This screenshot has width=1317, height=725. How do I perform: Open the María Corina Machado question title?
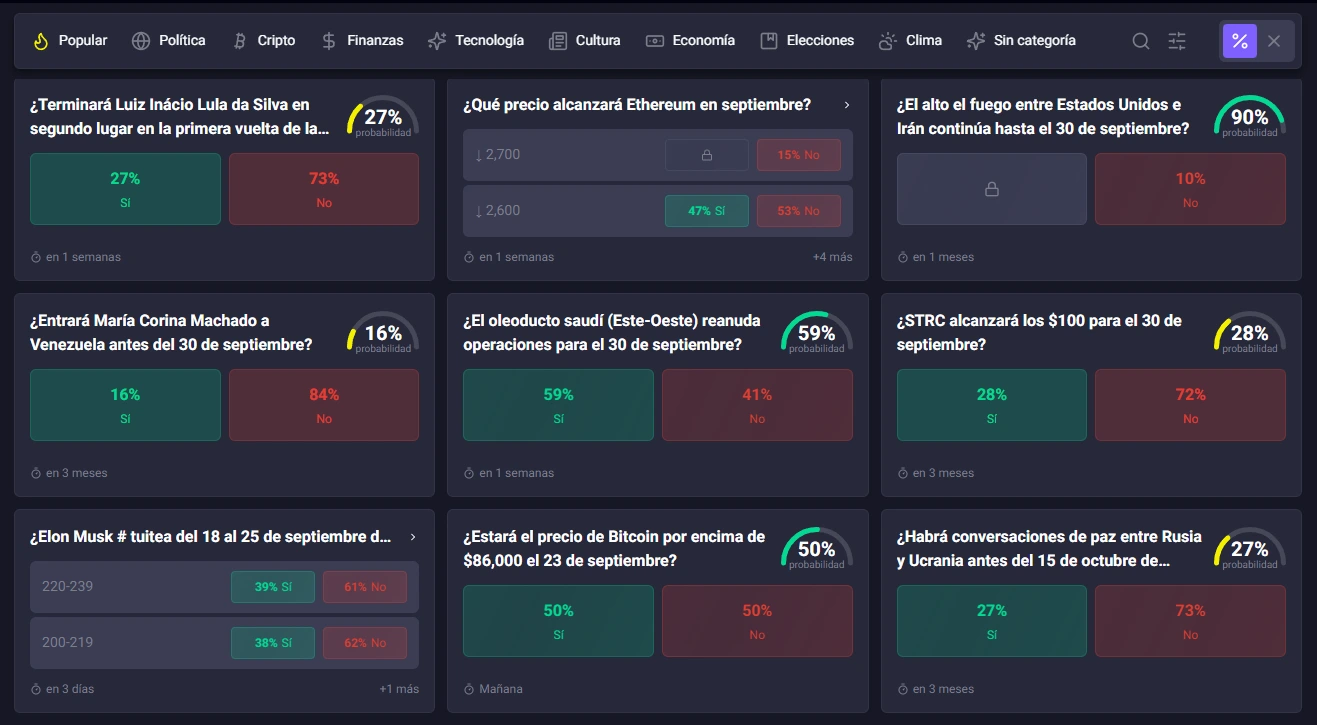171,333
